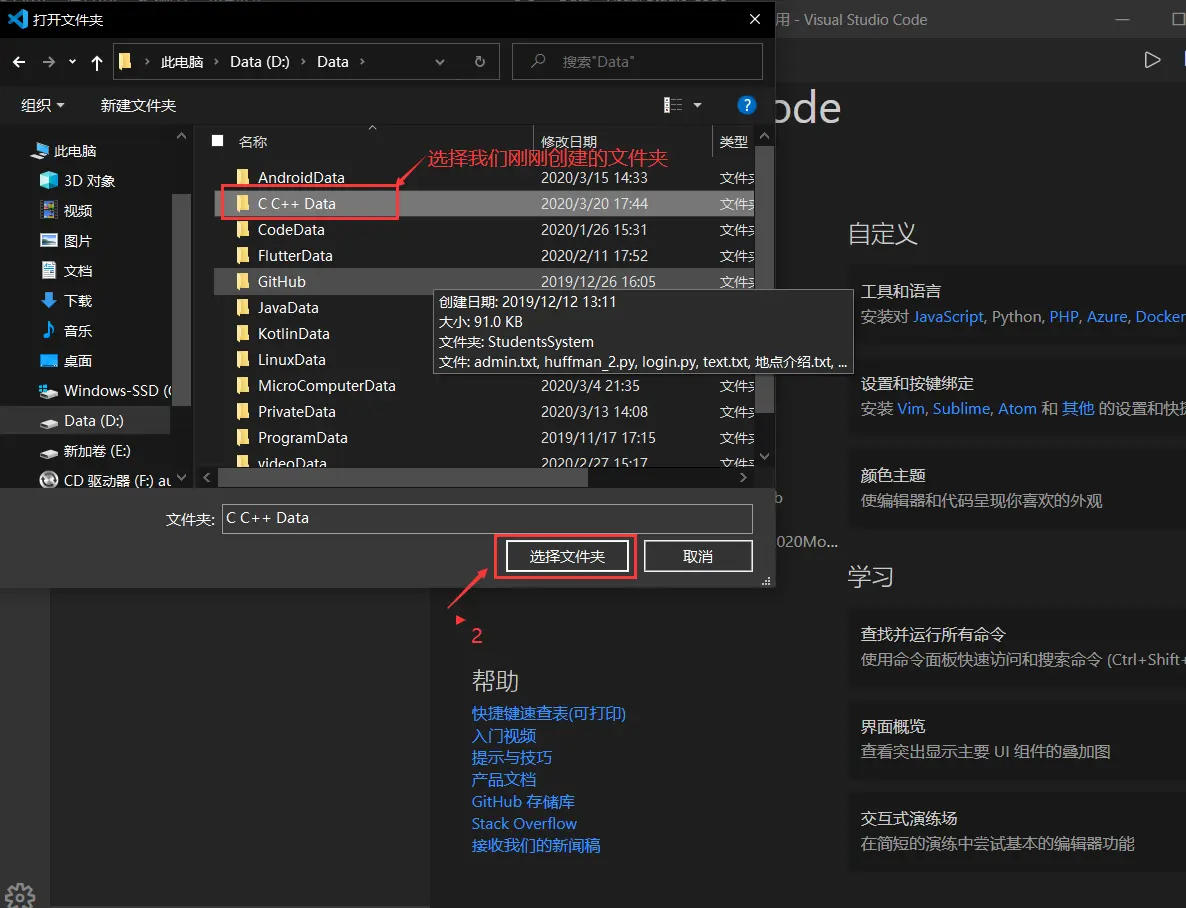Open 颜色主题 item in VS Code

[x=1017, y=488]
